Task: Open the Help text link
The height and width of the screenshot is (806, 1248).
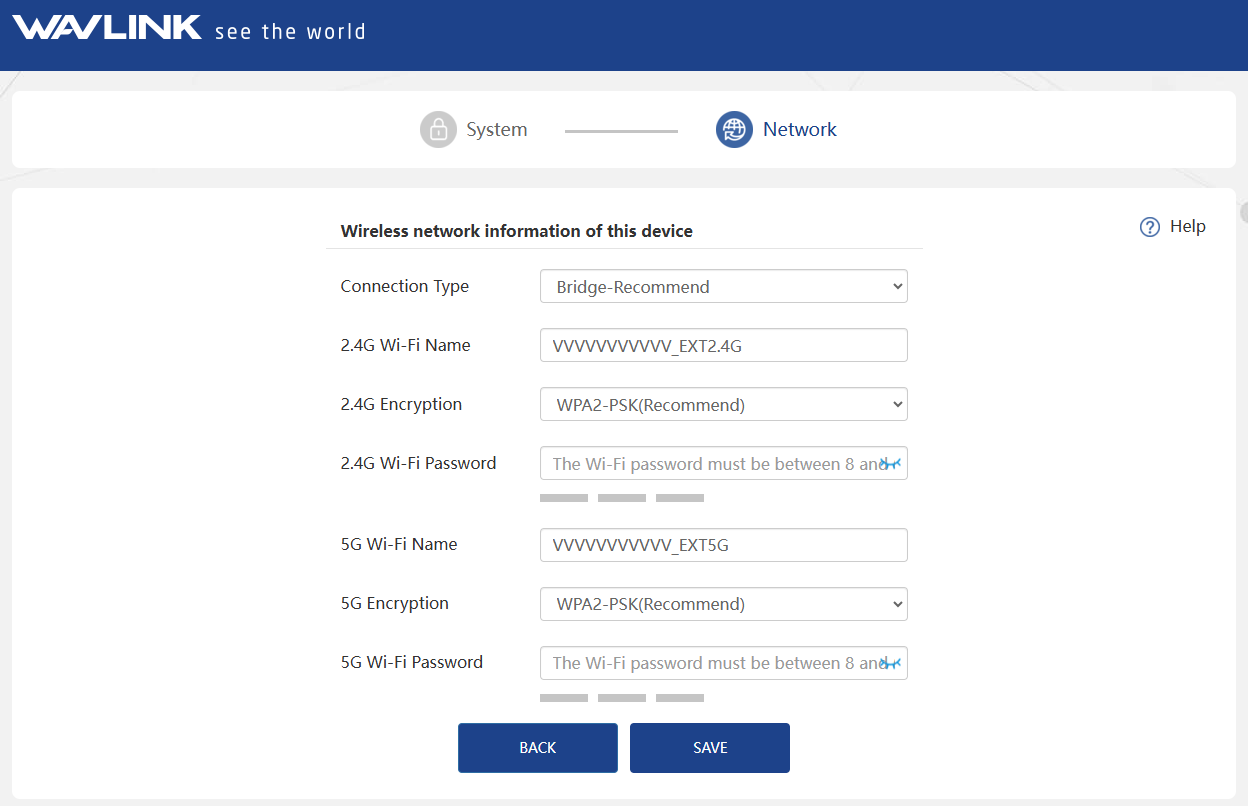Action: click(x=1187, y=227)
